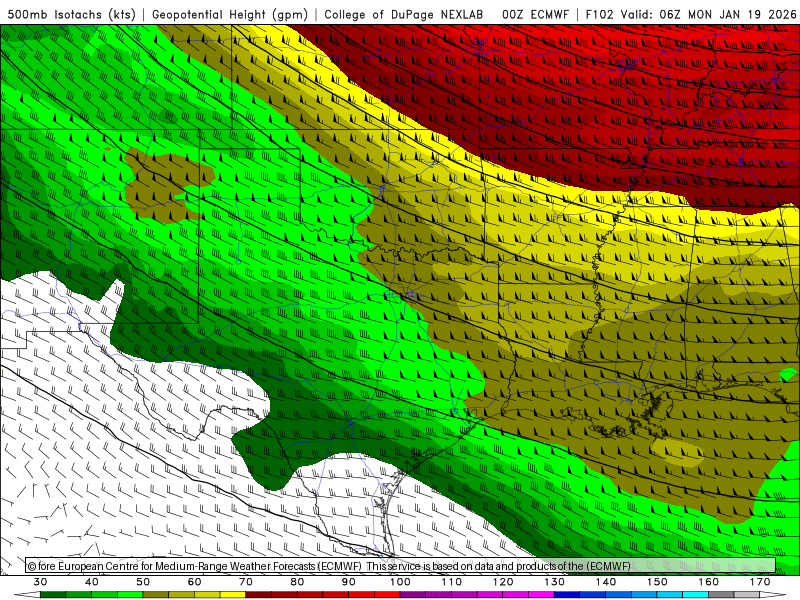Click the '90' value on the color scale

348,582
